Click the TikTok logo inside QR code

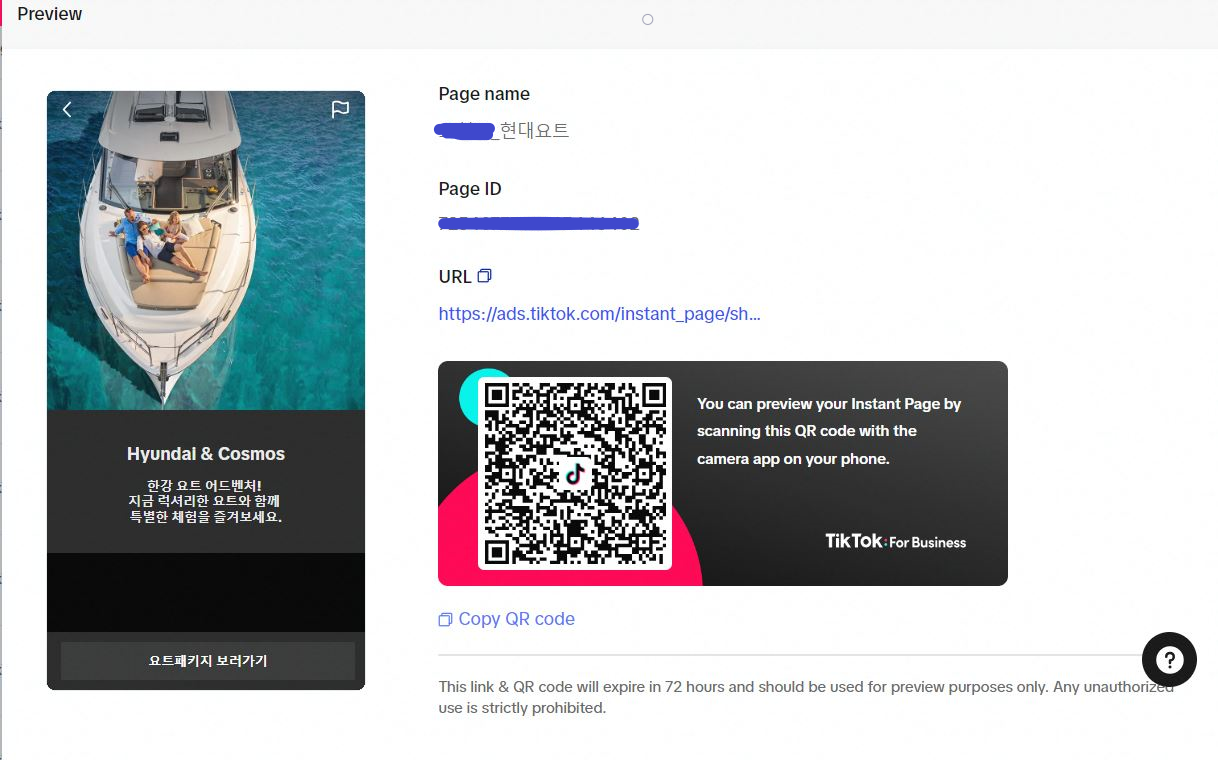click(x=574, y=474)
